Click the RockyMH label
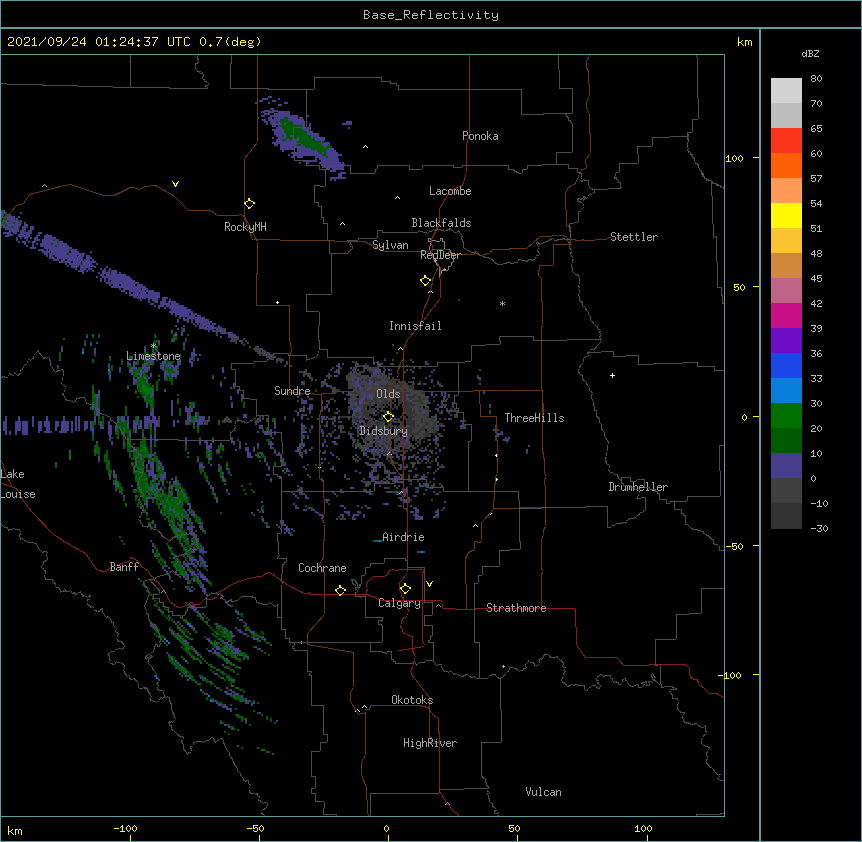This screenshot has height=842, width=862. click(245, 227)
